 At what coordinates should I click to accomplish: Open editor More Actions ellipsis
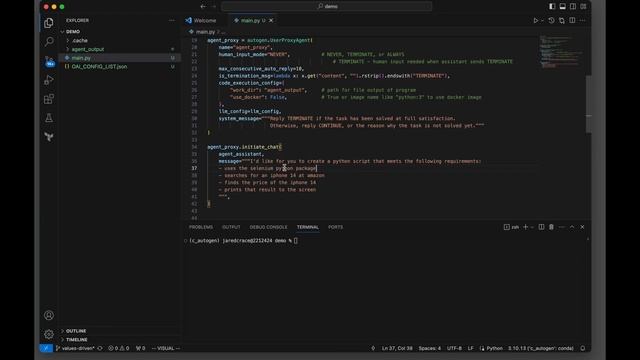(582, 20)
